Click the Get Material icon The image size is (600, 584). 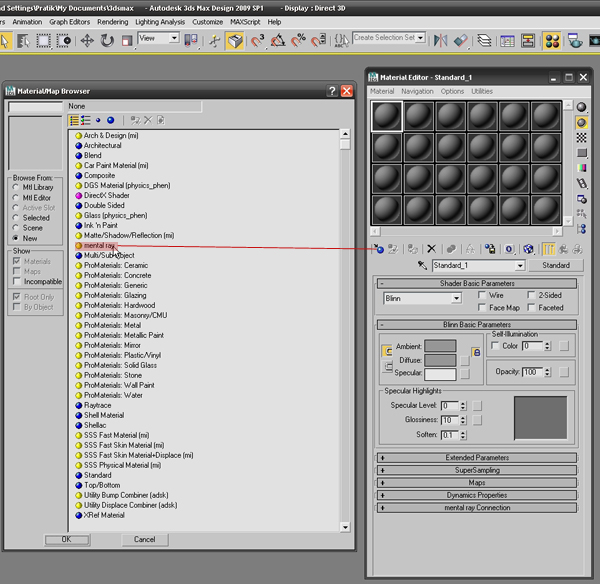[378, 248]
